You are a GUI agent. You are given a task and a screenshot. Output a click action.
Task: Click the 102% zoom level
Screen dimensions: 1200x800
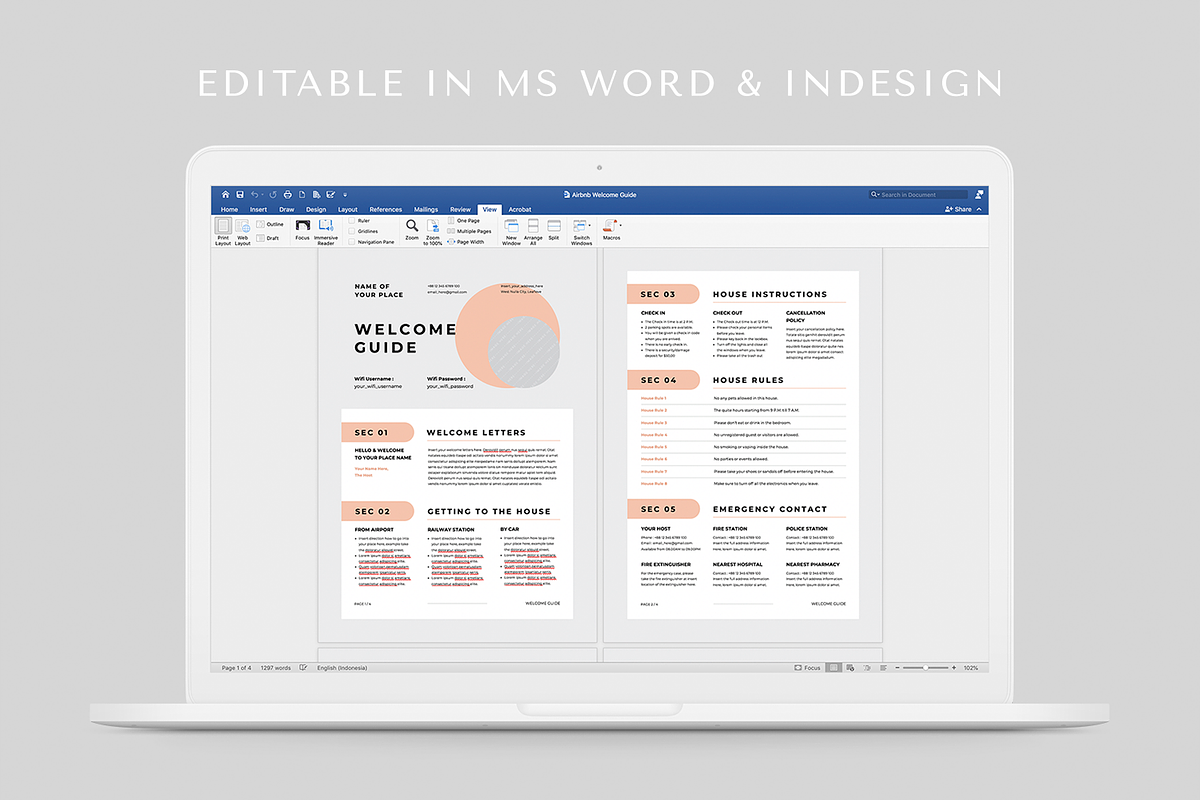tap(971, 668)
